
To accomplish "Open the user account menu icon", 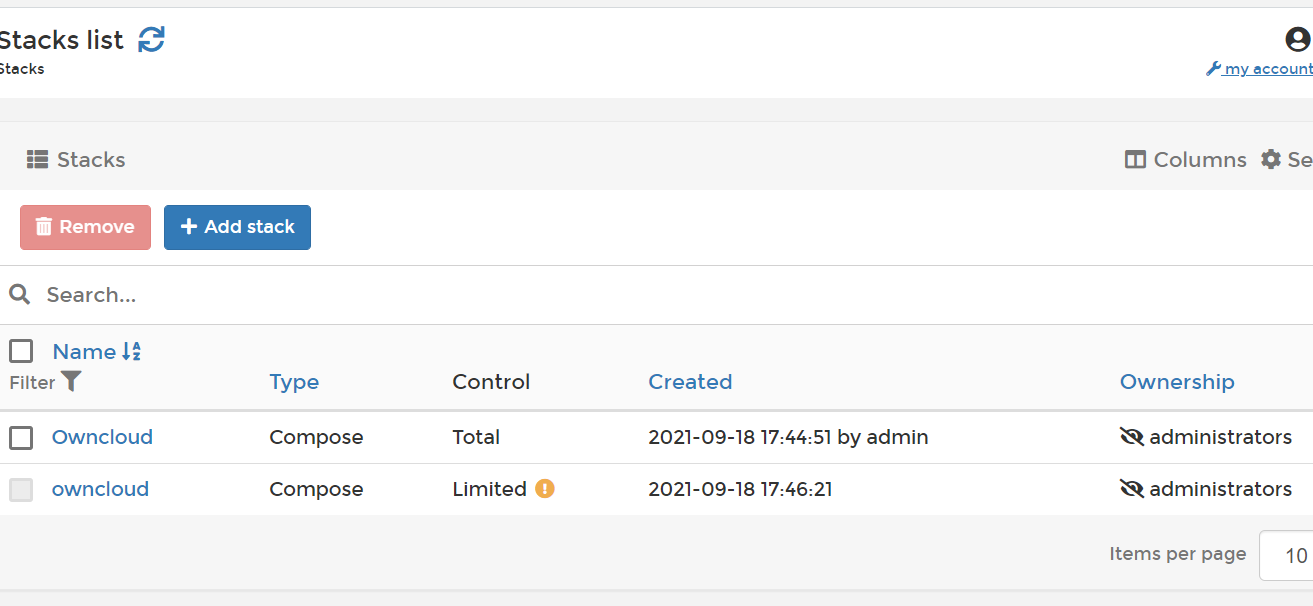I will tap(1296, 39).
